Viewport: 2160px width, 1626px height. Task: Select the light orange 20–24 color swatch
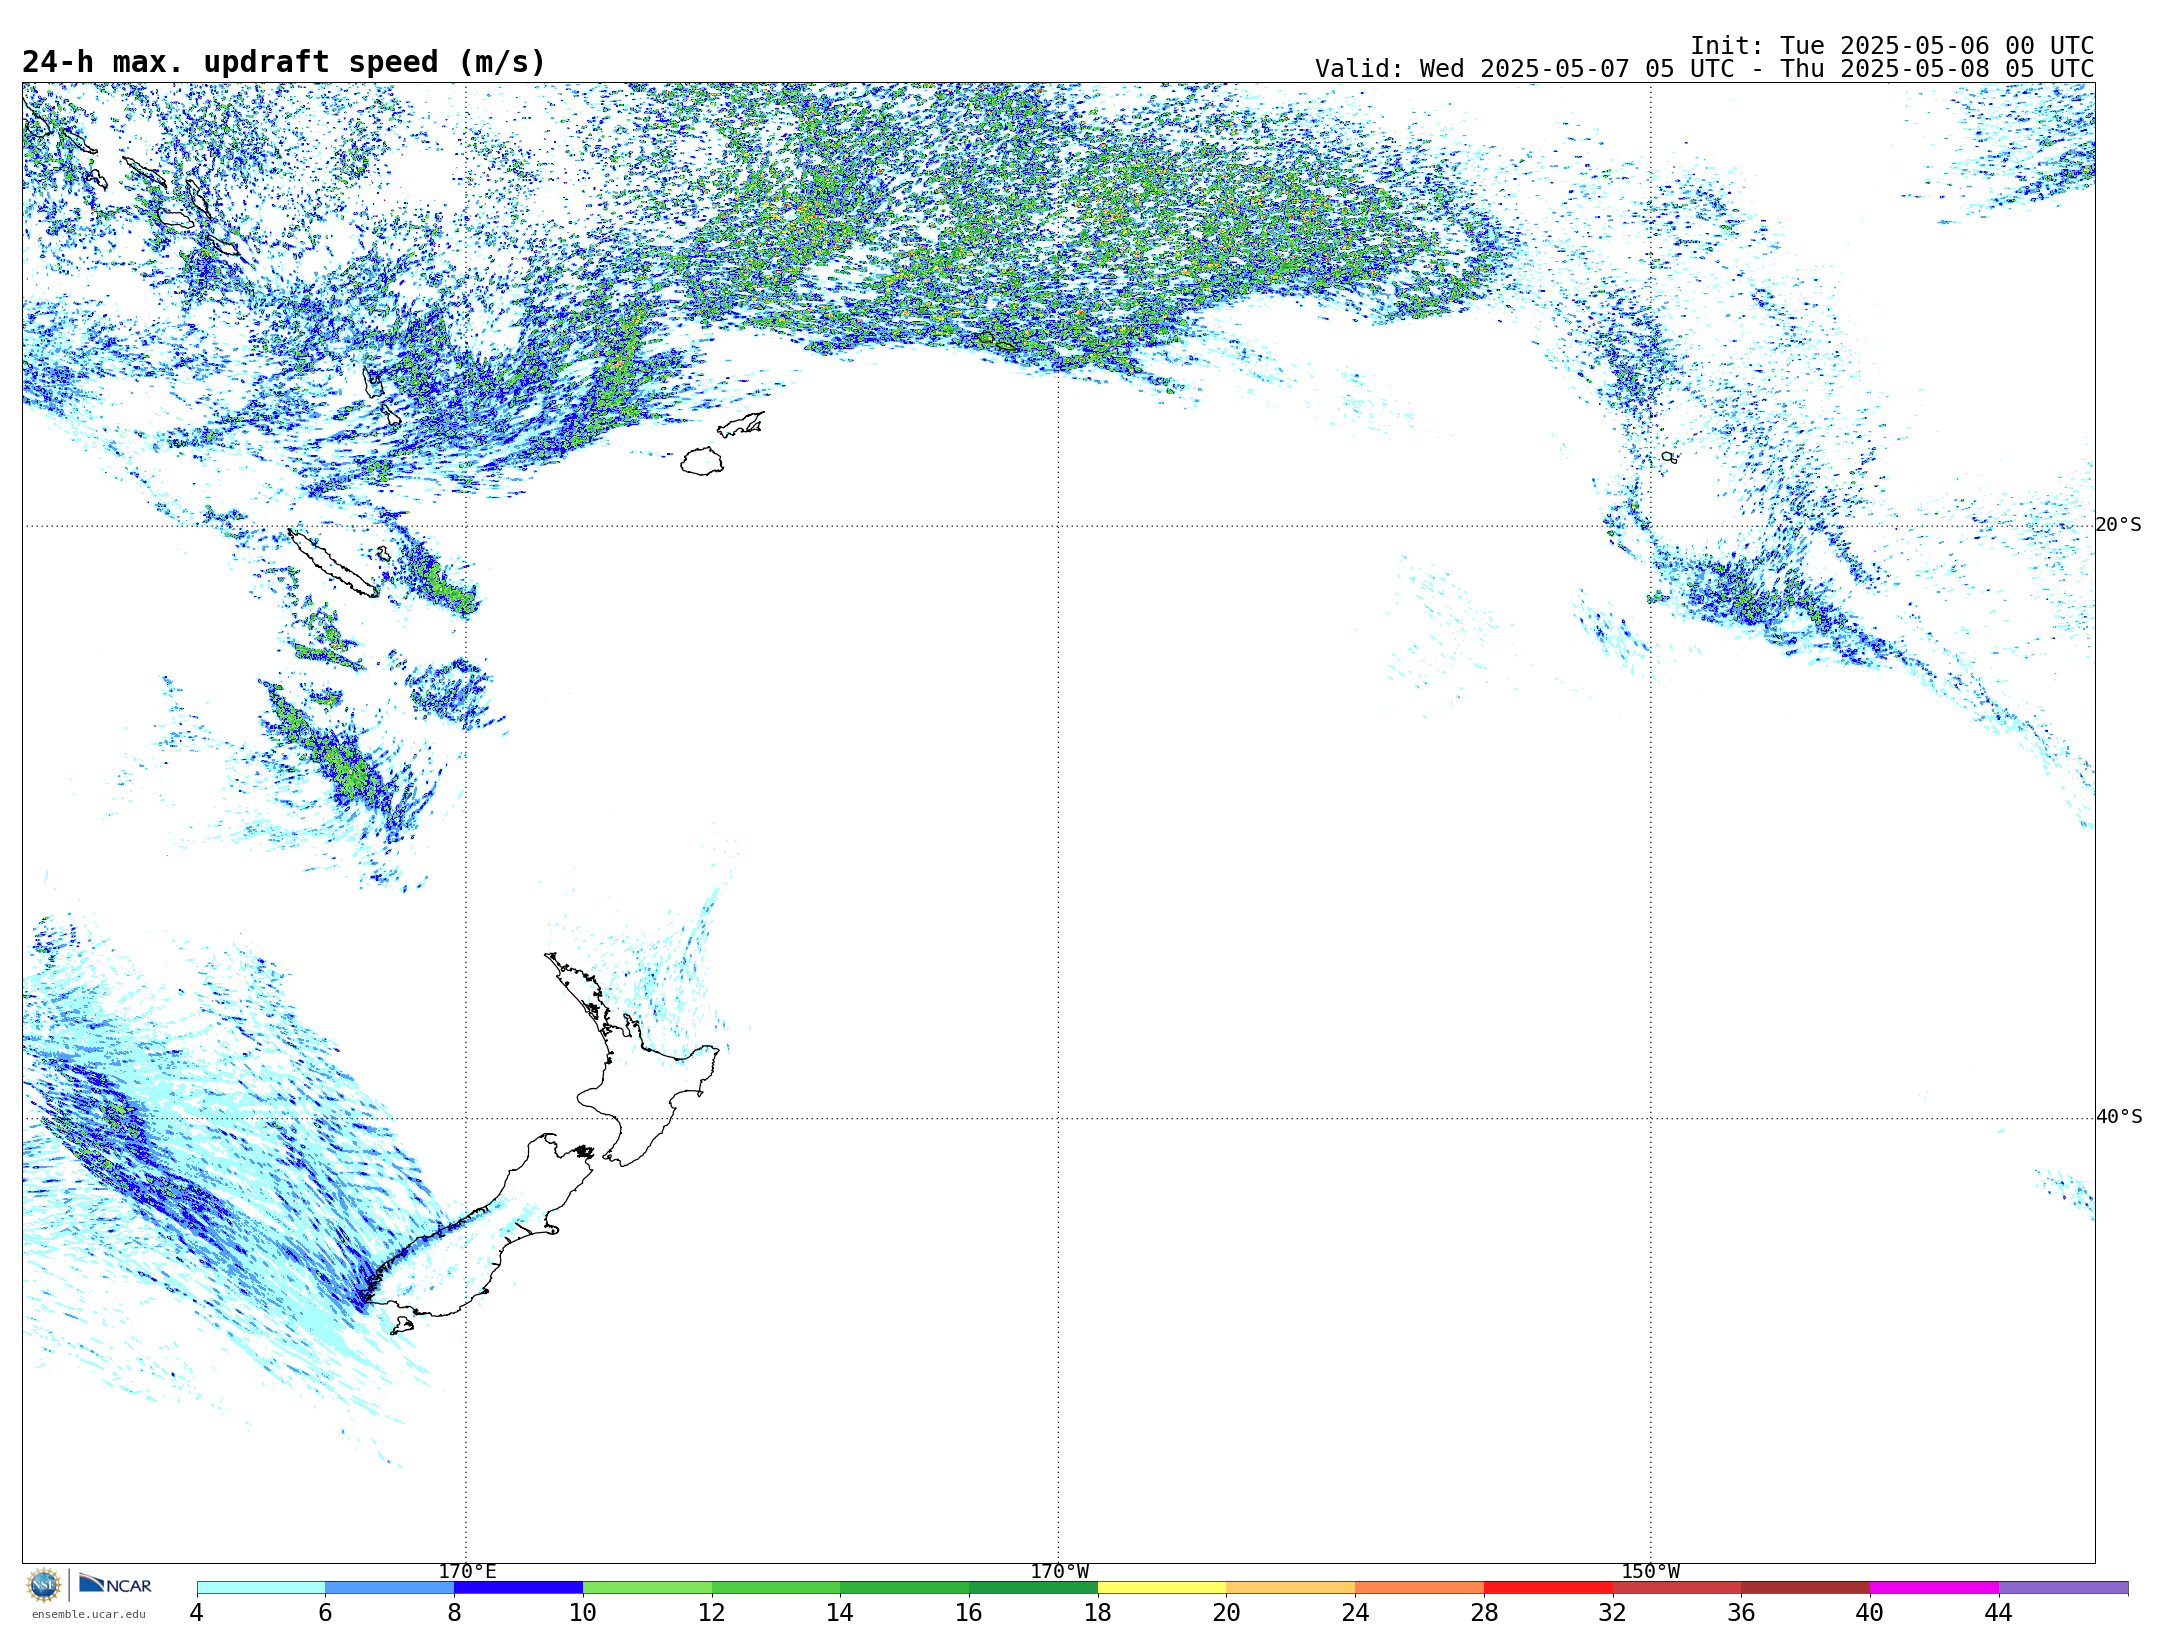click(x=1291, y=1587)
